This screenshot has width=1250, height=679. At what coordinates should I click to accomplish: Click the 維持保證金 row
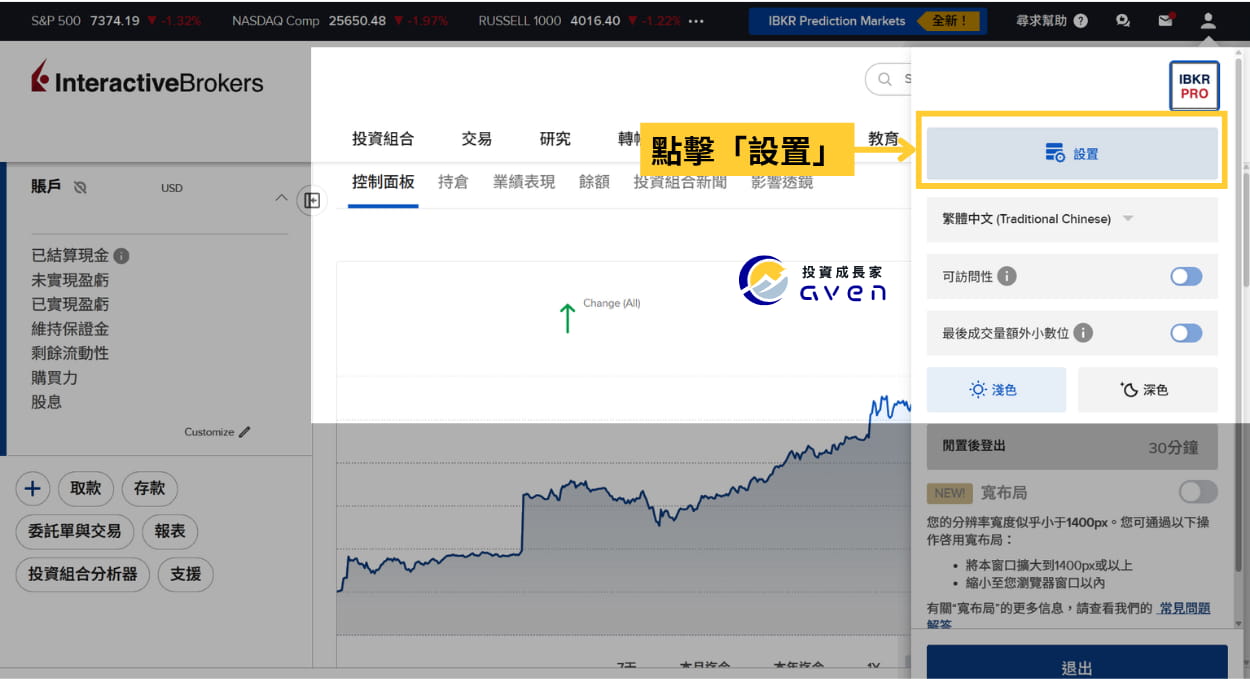70,329
